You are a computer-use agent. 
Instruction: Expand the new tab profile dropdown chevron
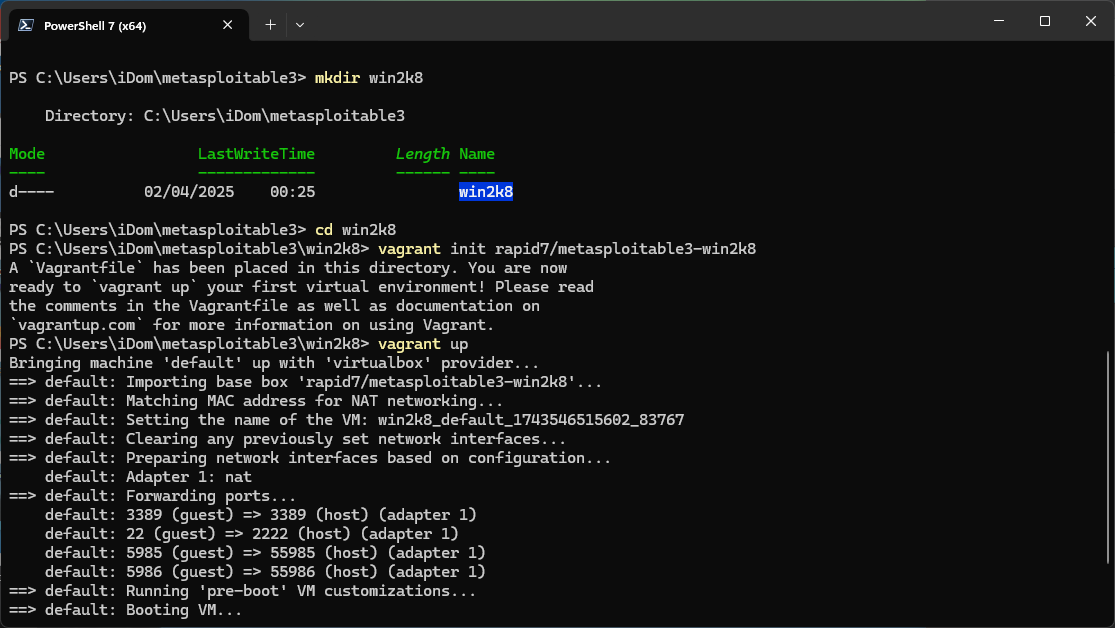(300, 25)
